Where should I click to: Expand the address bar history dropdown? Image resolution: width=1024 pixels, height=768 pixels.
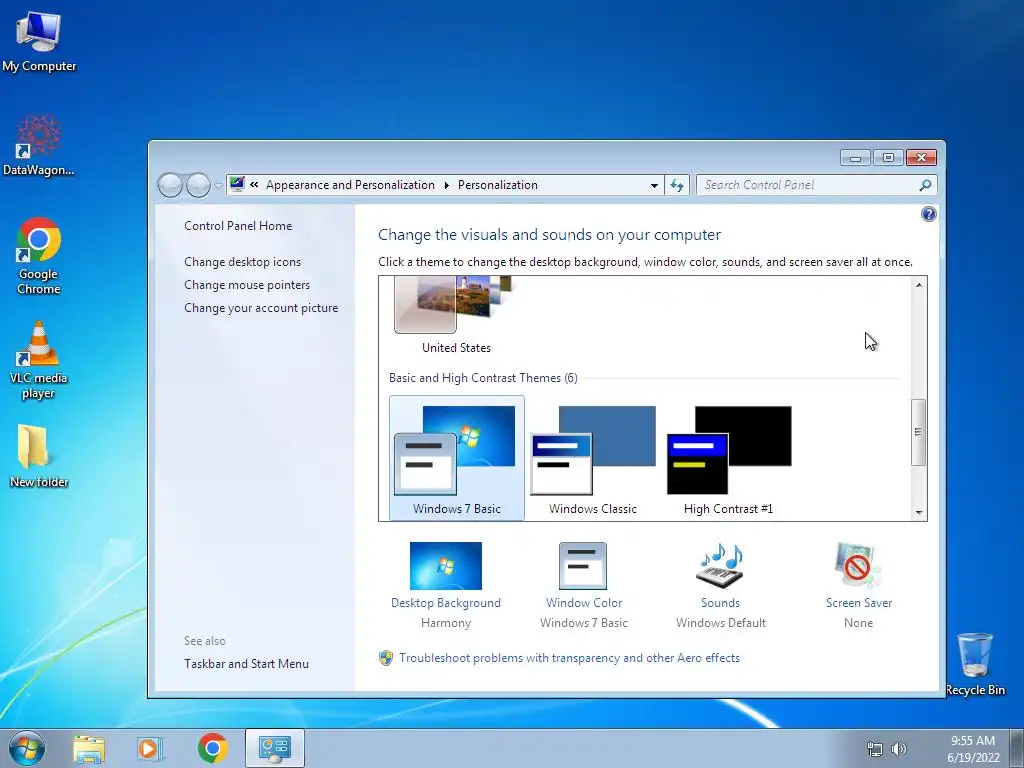(x=654, y=185)
